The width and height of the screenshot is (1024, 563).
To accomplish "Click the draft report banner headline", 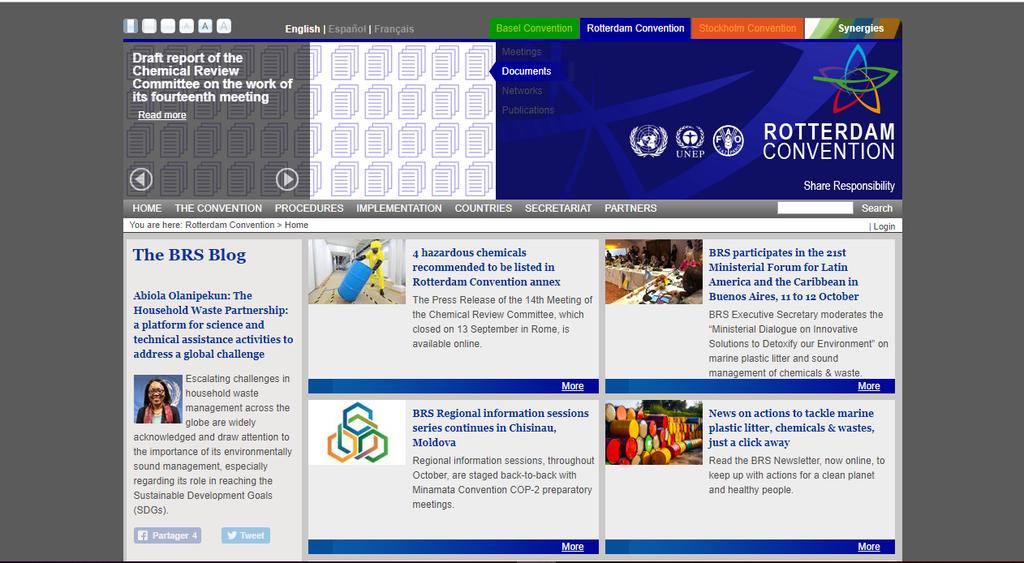I will coord(212,77).
